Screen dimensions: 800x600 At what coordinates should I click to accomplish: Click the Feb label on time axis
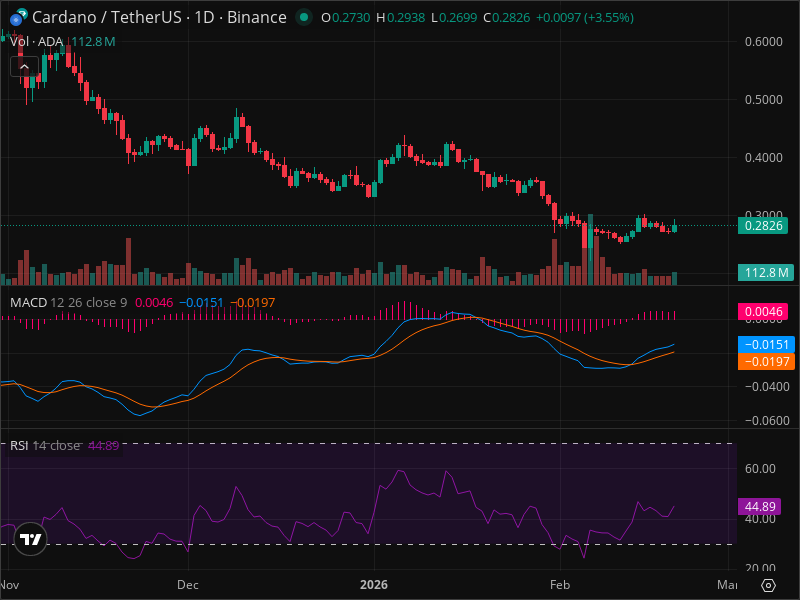click(560, 585)
